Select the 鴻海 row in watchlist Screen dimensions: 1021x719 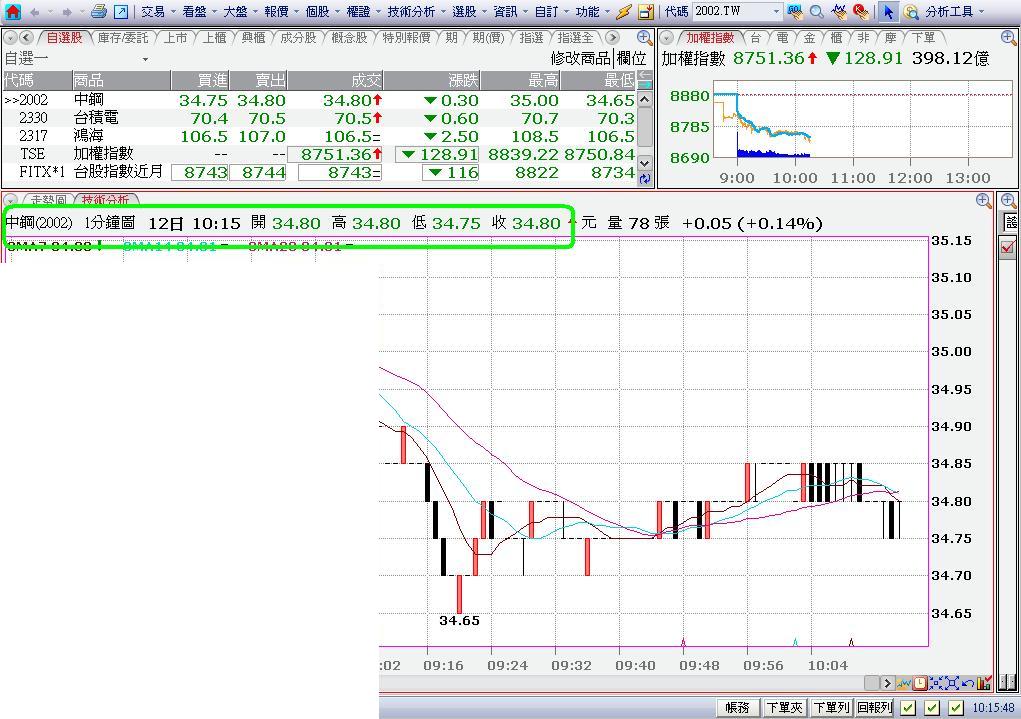pos(319,136)
